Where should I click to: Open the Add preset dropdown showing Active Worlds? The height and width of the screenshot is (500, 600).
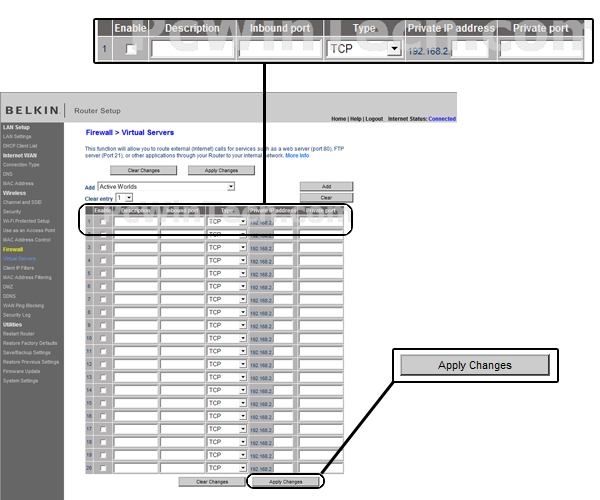[166, 187]
